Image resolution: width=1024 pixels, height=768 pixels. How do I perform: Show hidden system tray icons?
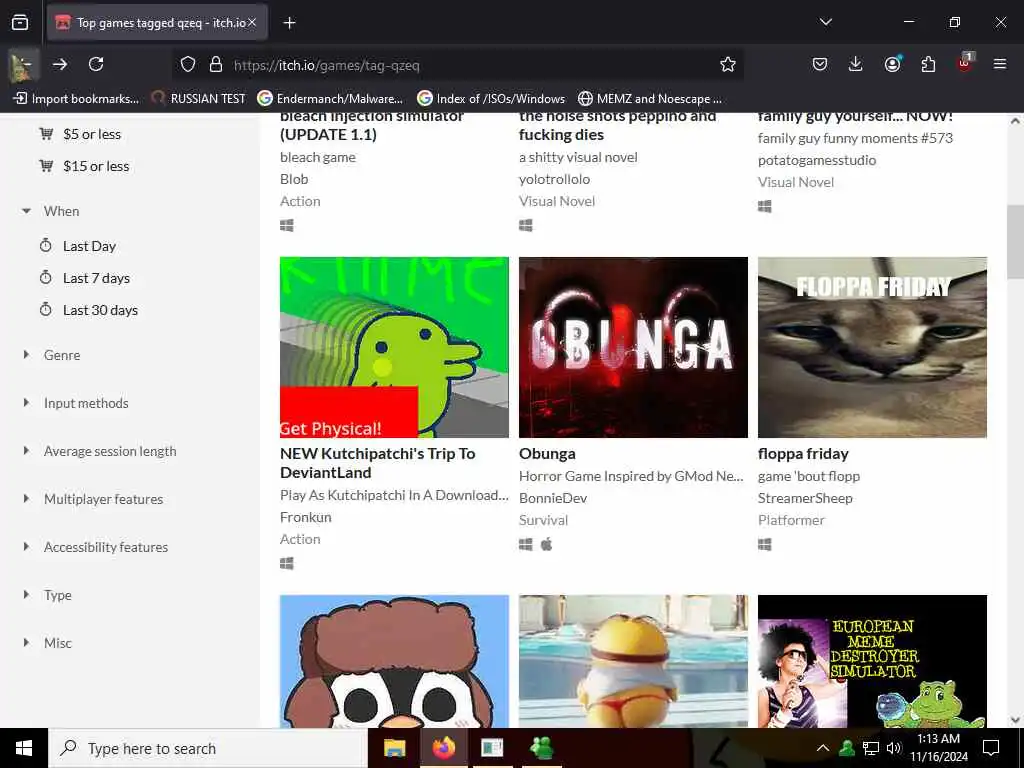pyautogui.click(x=823, y=748)
